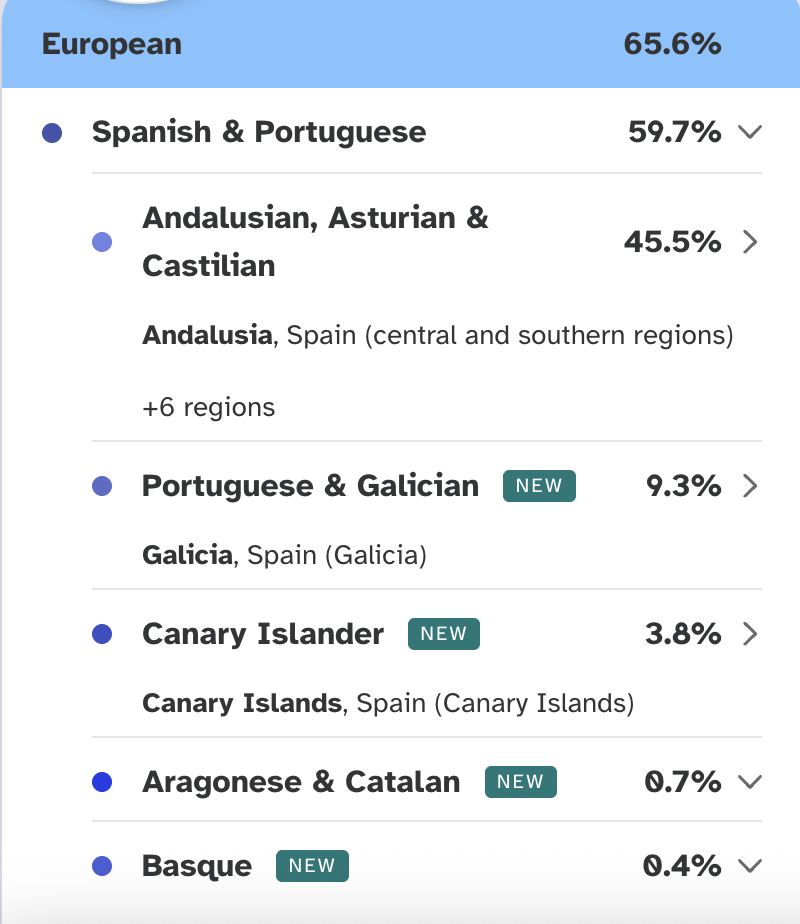Click the NEW badge by Portuguese & Galician

pyautogui.click(x=539, y=486)
